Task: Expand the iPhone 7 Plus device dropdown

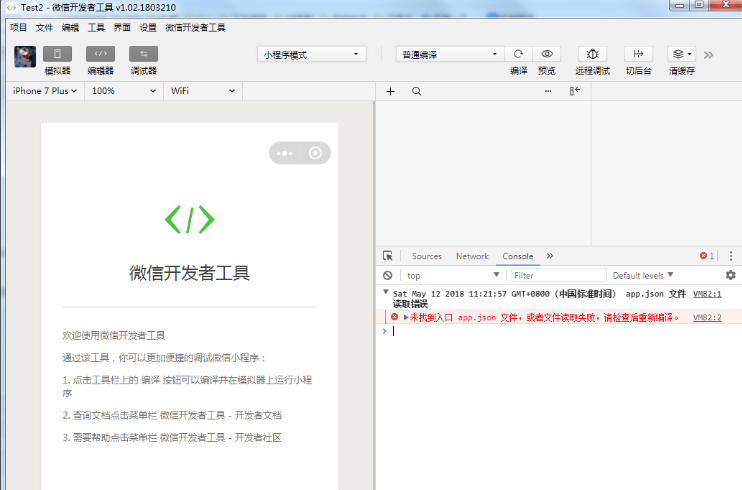Action: coord(44,91)
